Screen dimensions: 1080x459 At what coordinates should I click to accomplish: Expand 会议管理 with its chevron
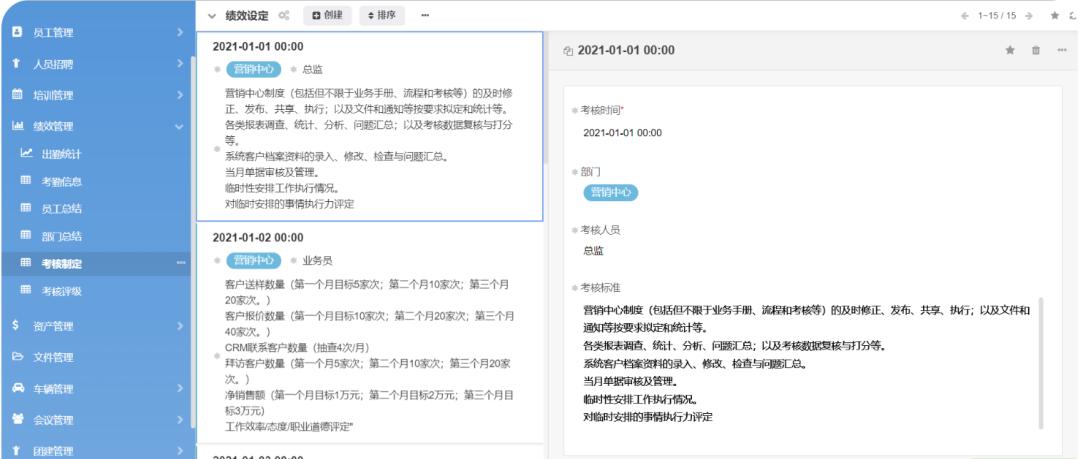179,419
